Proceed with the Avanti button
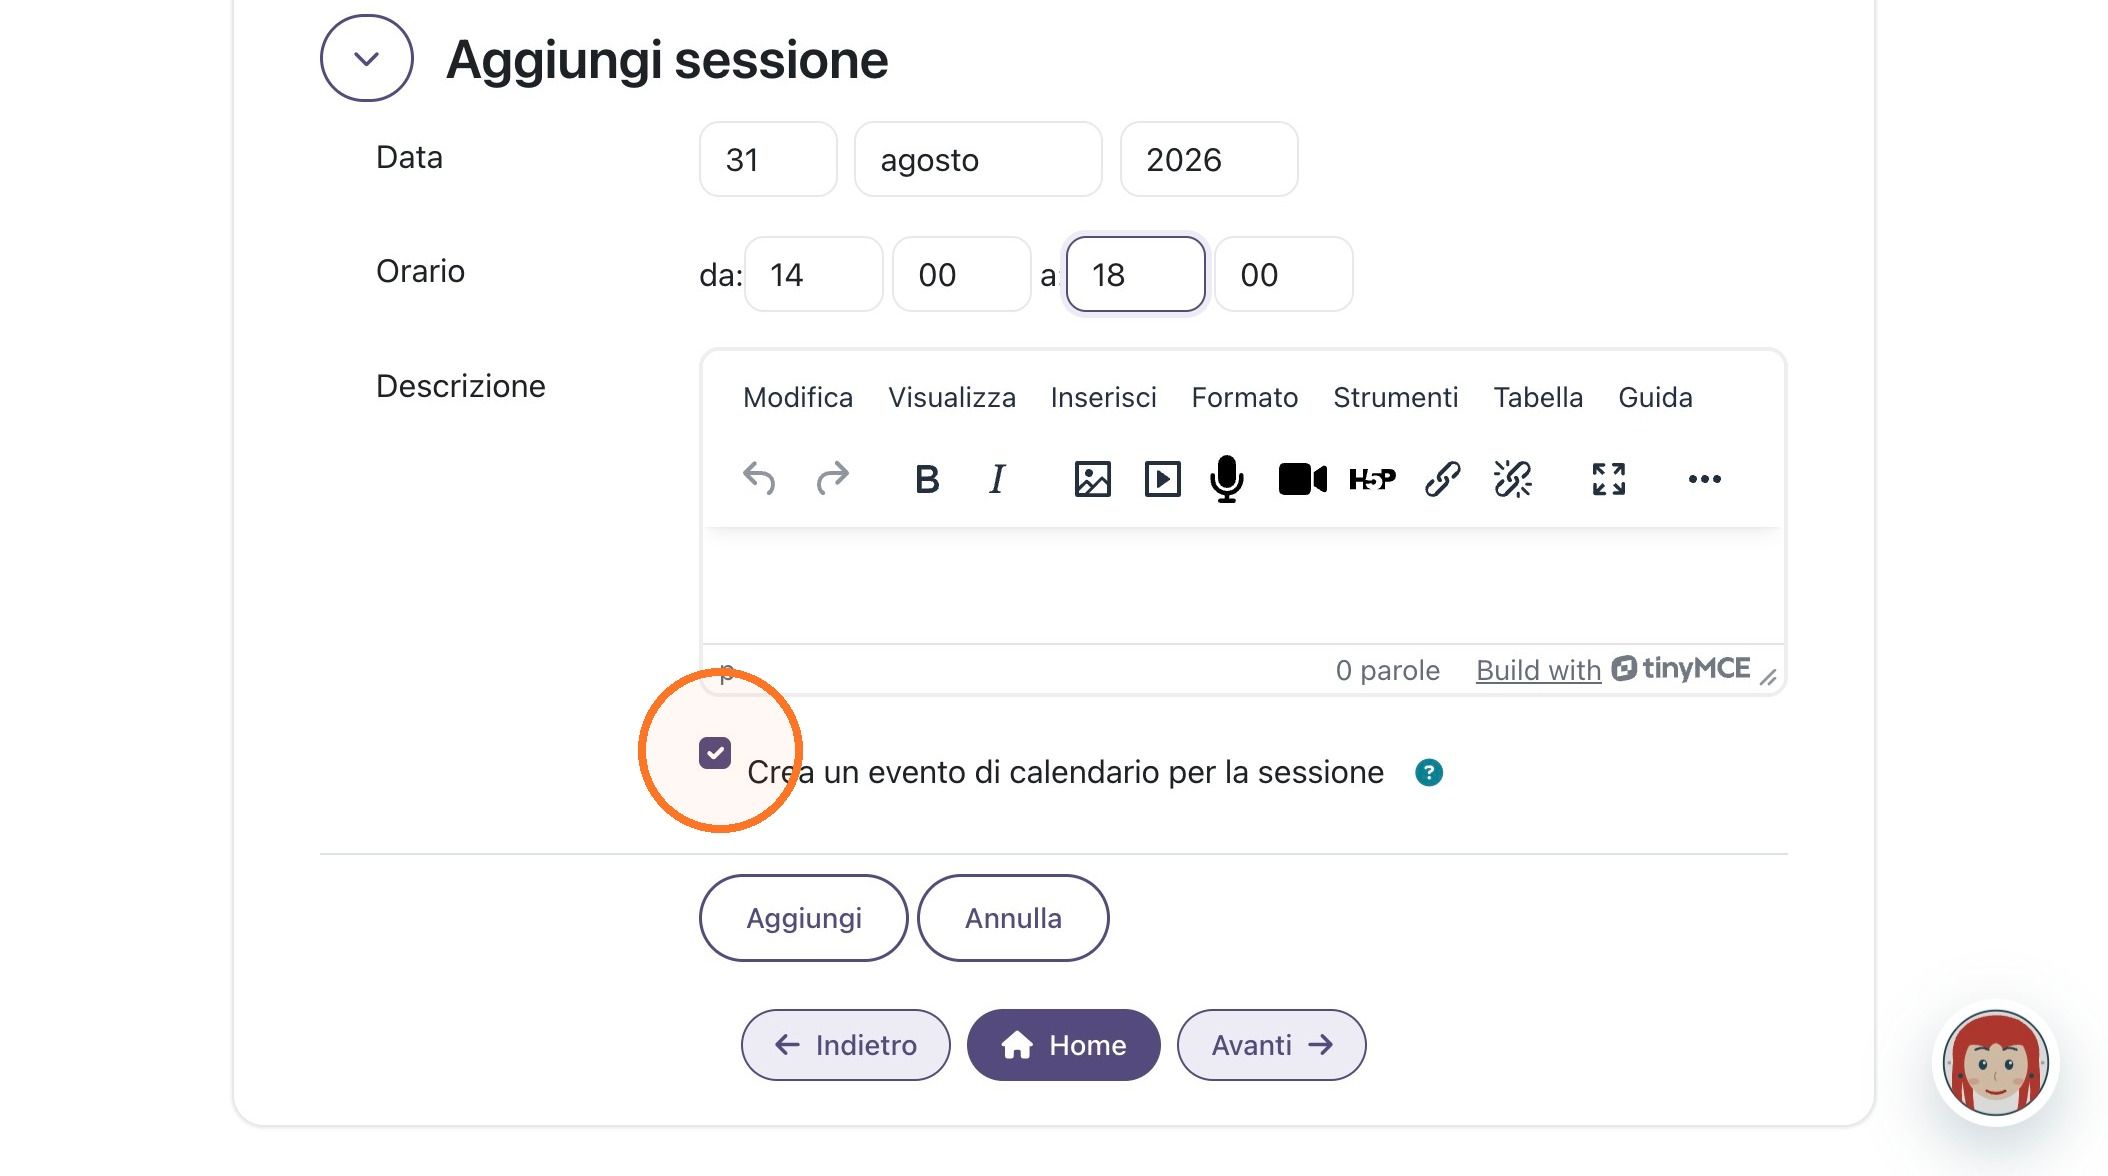This screenshot has width=2108, height=1176. pos(1271,1045)
